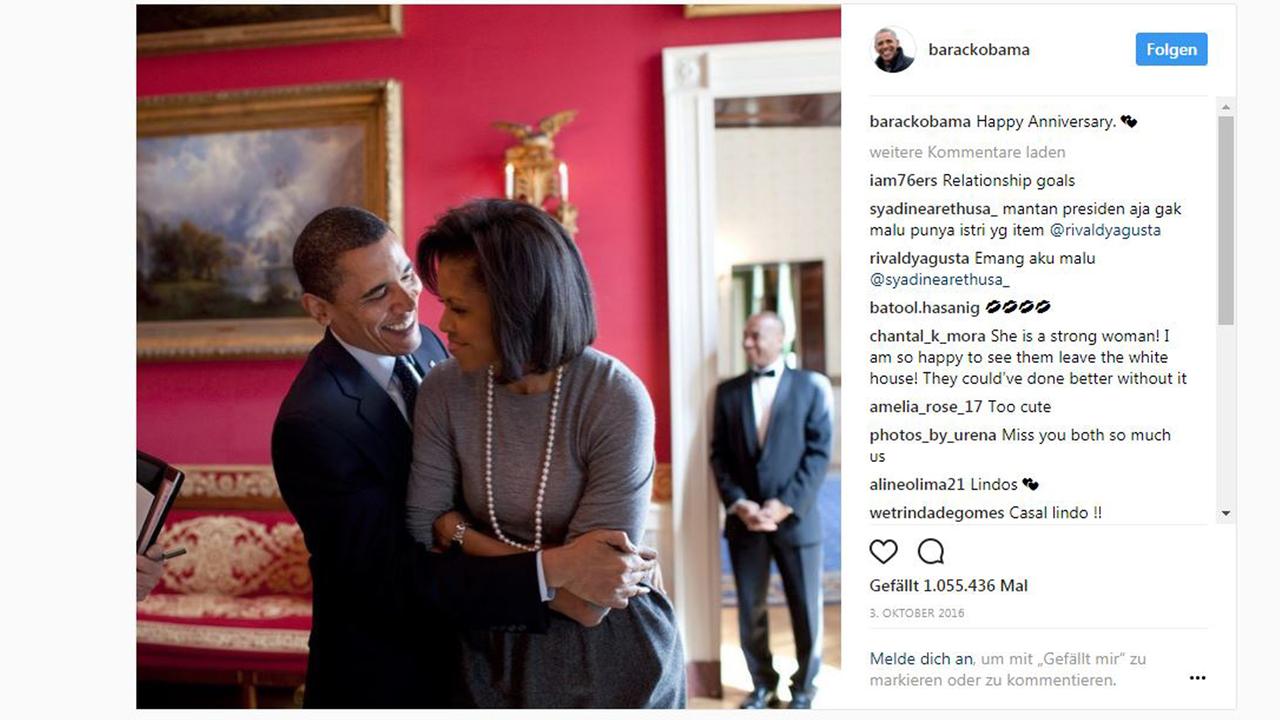Visit the photos_by_urena commenter profile
The height and width of the screenshot is (720, 1280).
coord(933,435)
